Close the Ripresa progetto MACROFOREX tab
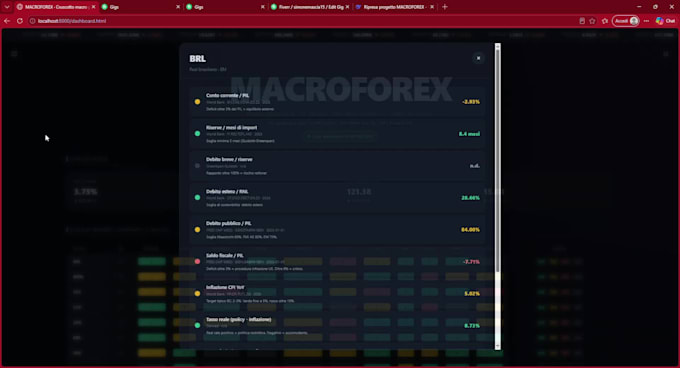The height and width of the screenshot is (368, 680). (x=432, y=7)
